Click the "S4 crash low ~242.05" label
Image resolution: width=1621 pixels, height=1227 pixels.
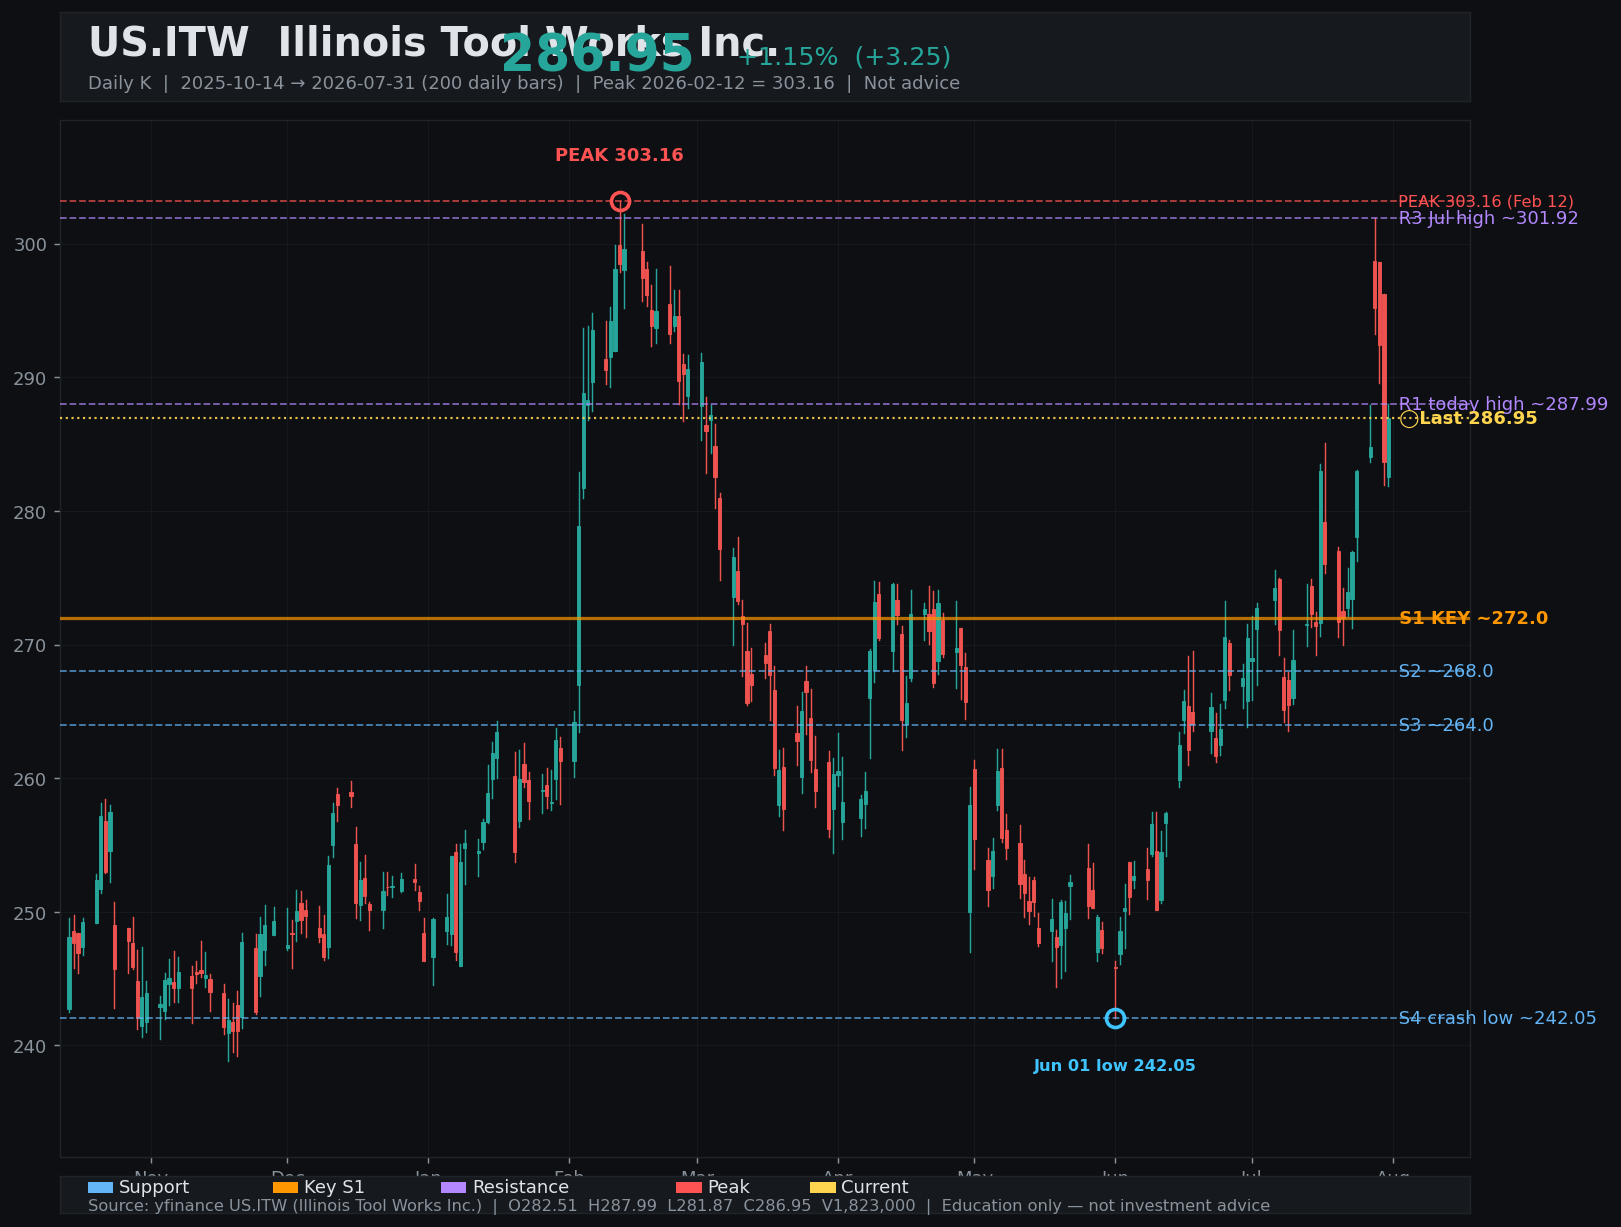point(1497,1018)
